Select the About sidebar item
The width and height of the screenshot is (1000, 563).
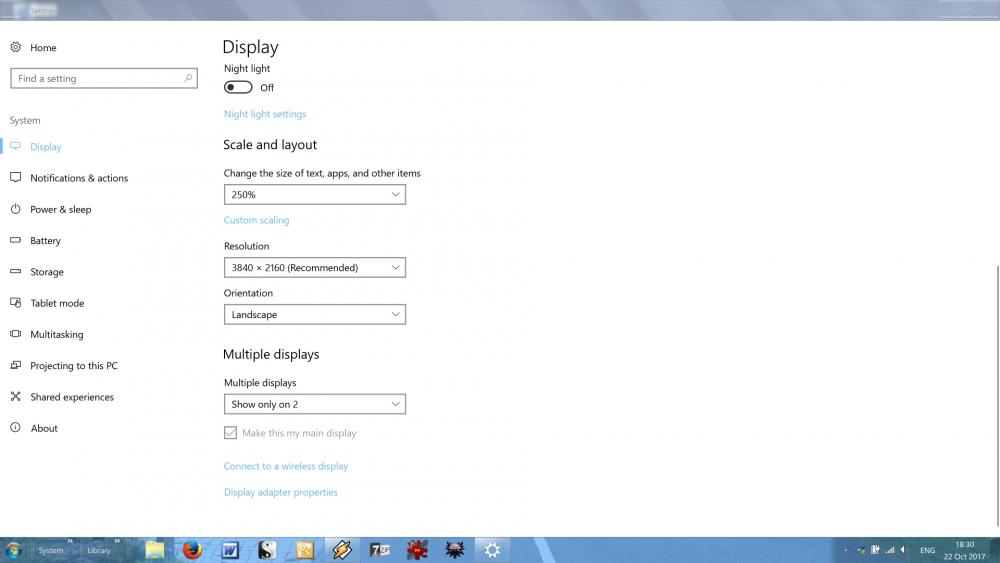[x=44, y=428]
